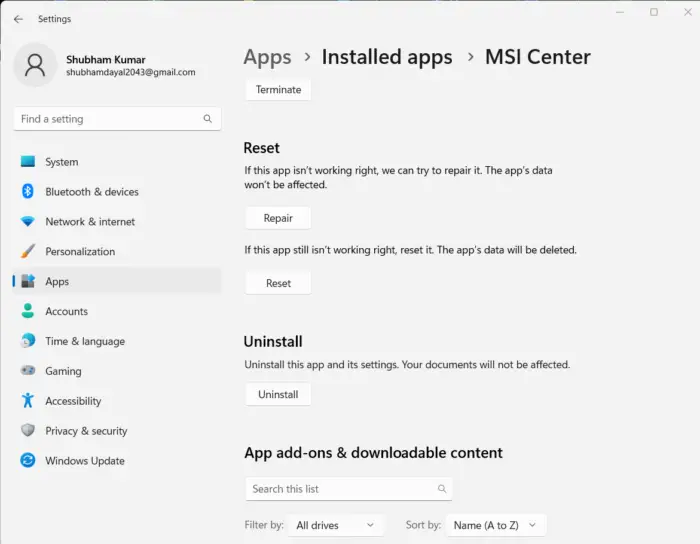Click the Windows Update sync icon

28,460
